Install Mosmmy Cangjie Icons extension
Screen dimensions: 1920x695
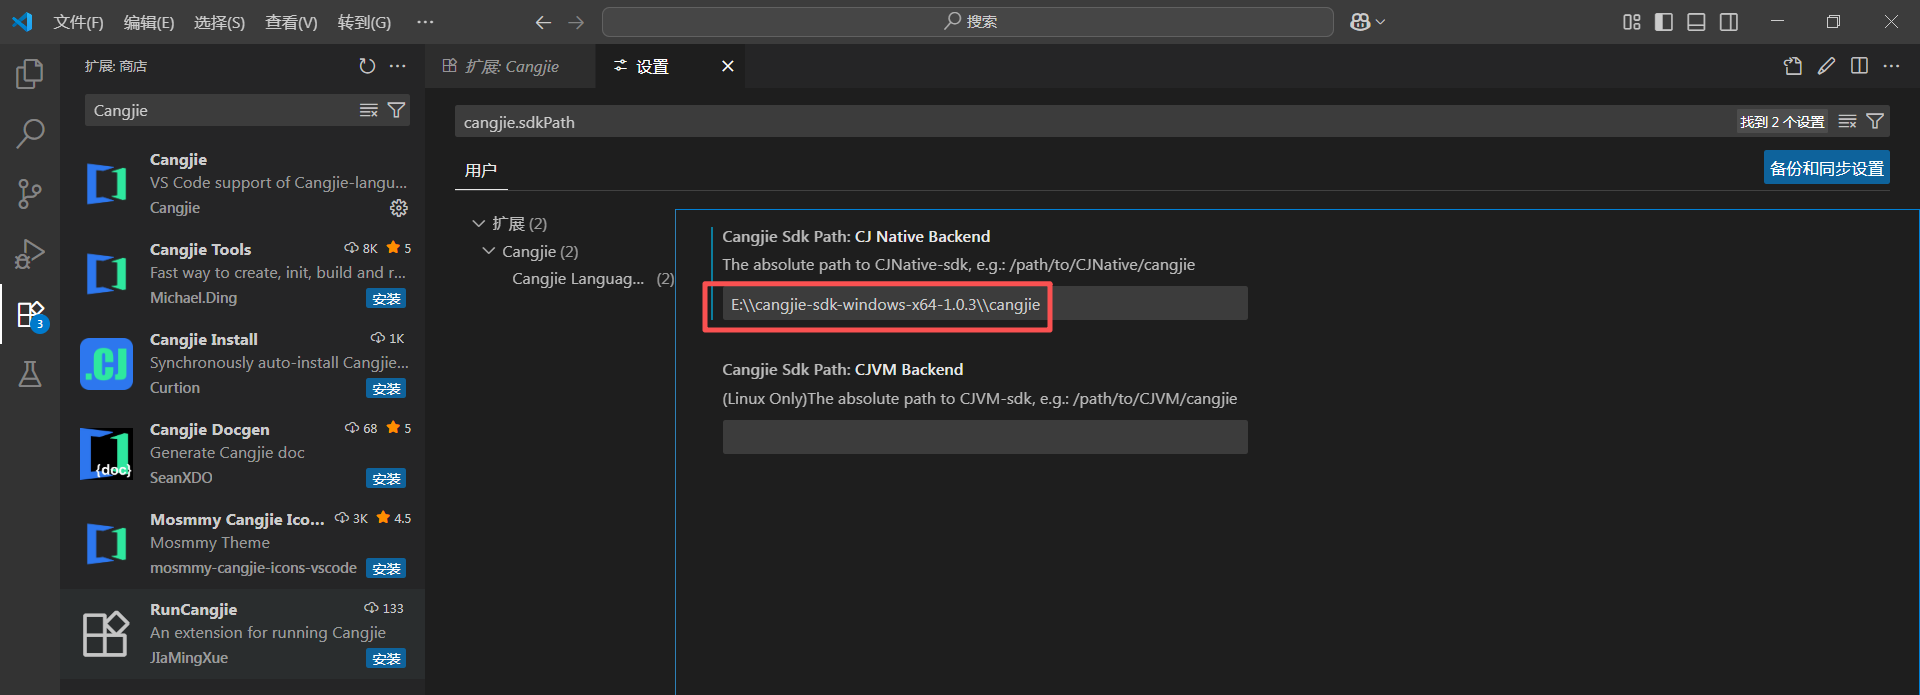[x=386, y=569]
